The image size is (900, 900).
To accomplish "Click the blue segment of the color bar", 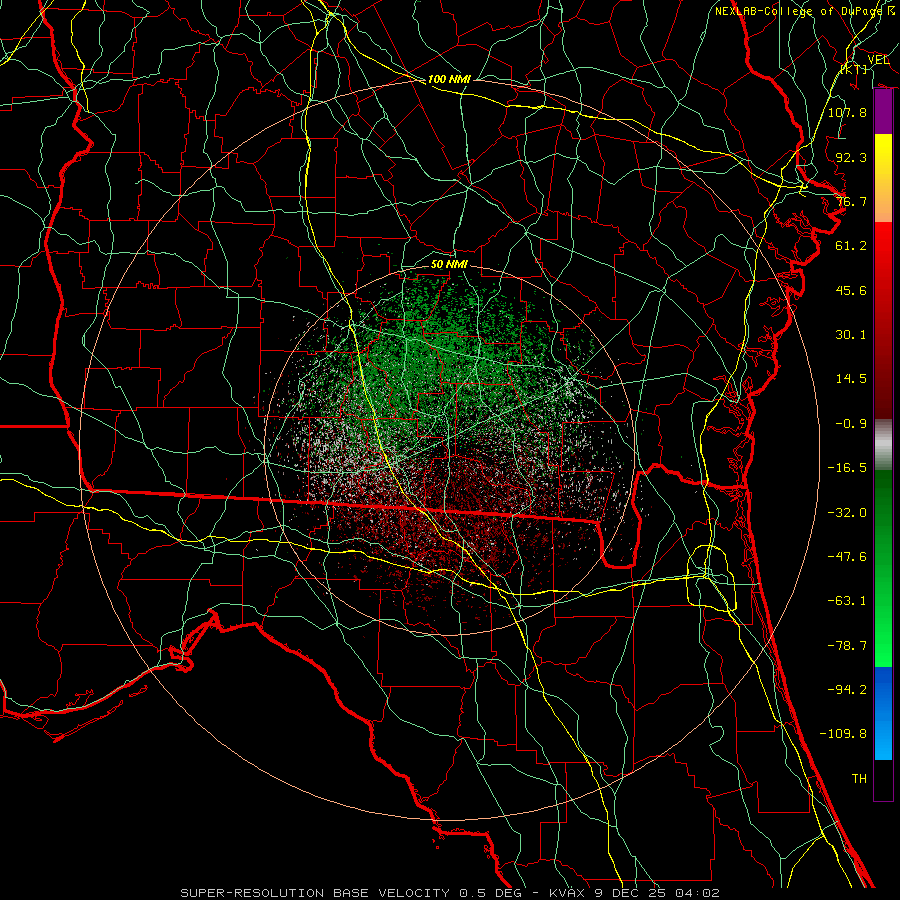I will coord(883,713).
